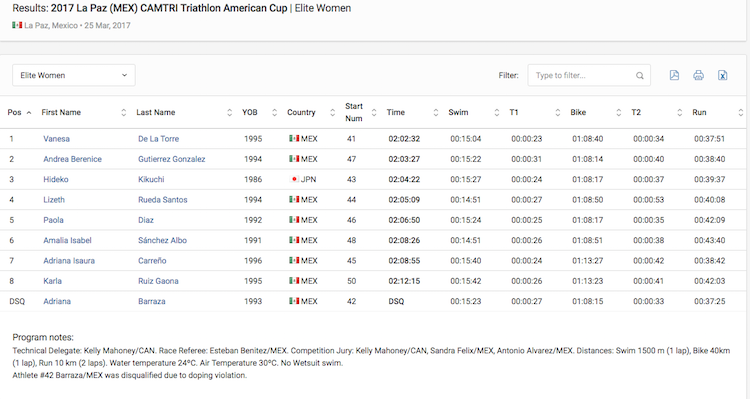This screenshot has height=399, width=750.
Task: Sort table by YOB column
Action: pyautogui.click(x=259, y=112)
